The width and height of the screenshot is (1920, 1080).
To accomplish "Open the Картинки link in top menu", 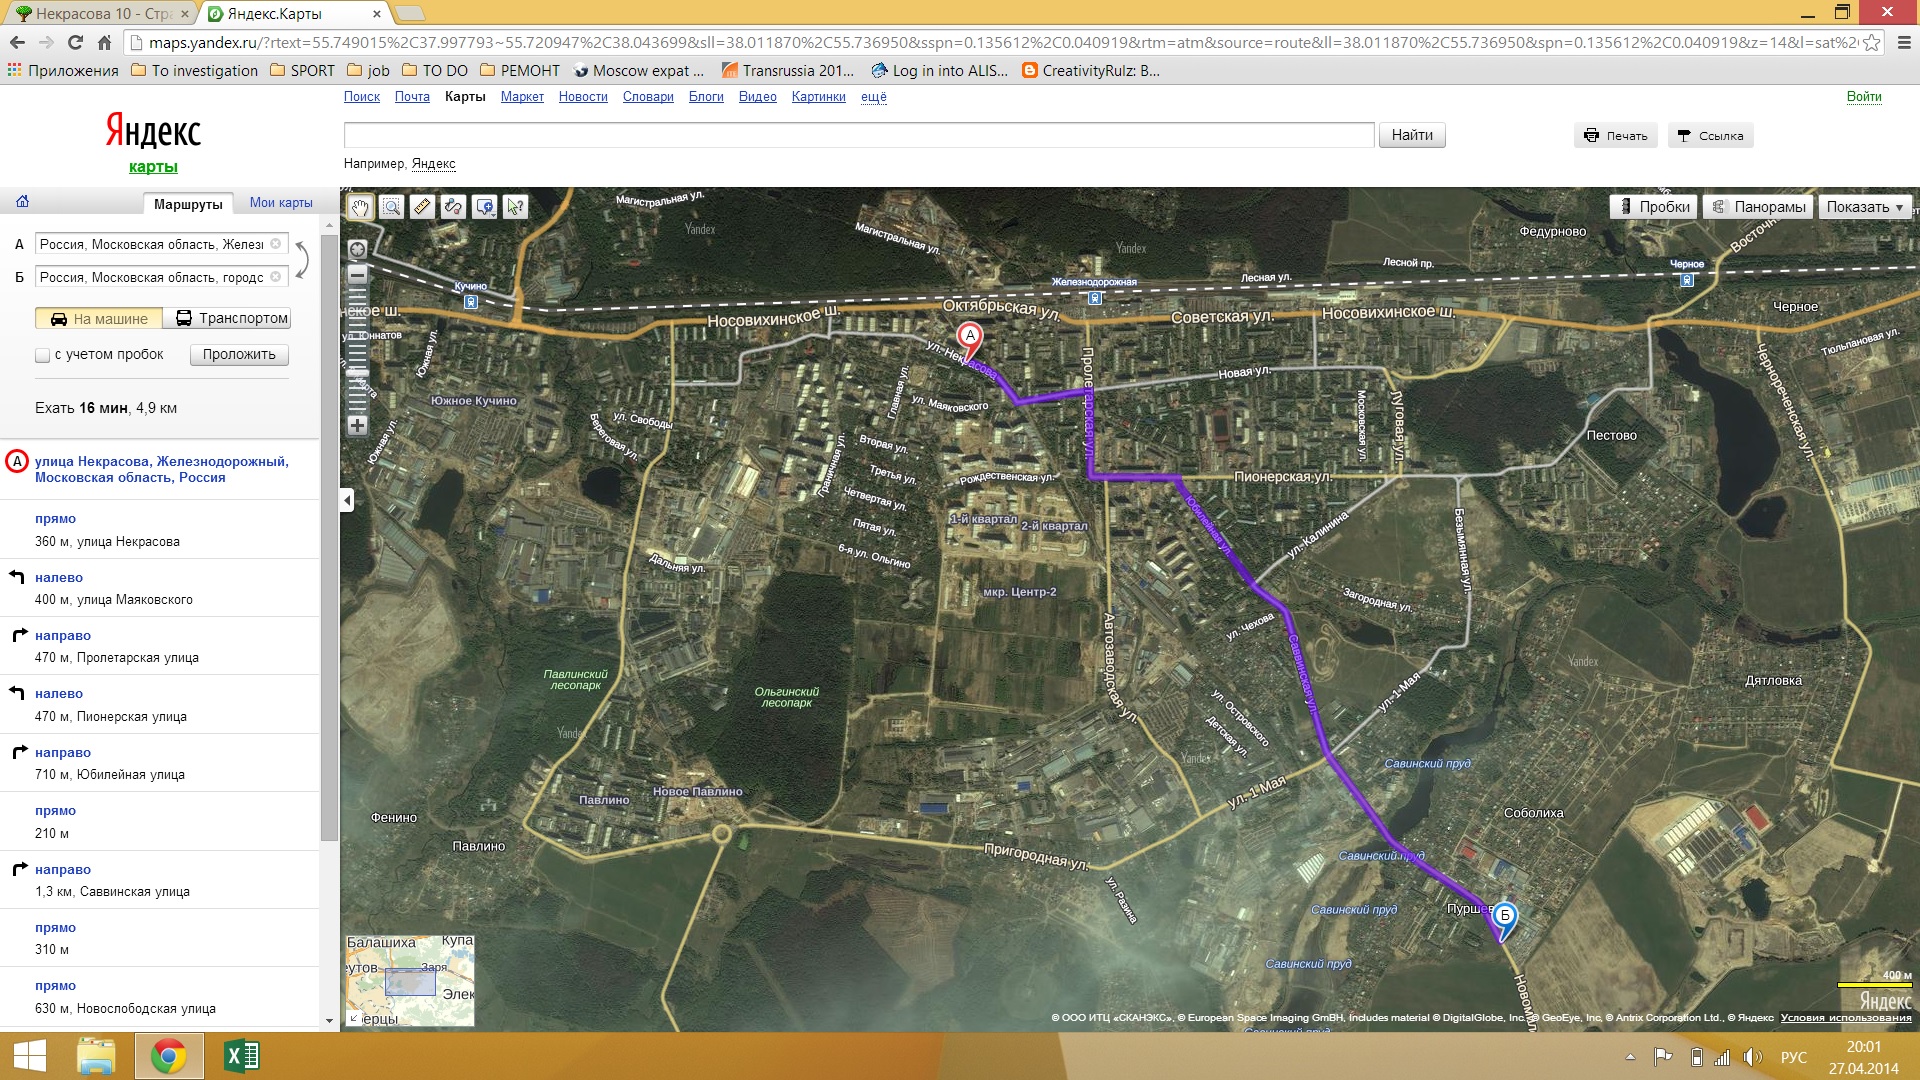I will pyautogui.click(x=818, y=97).
